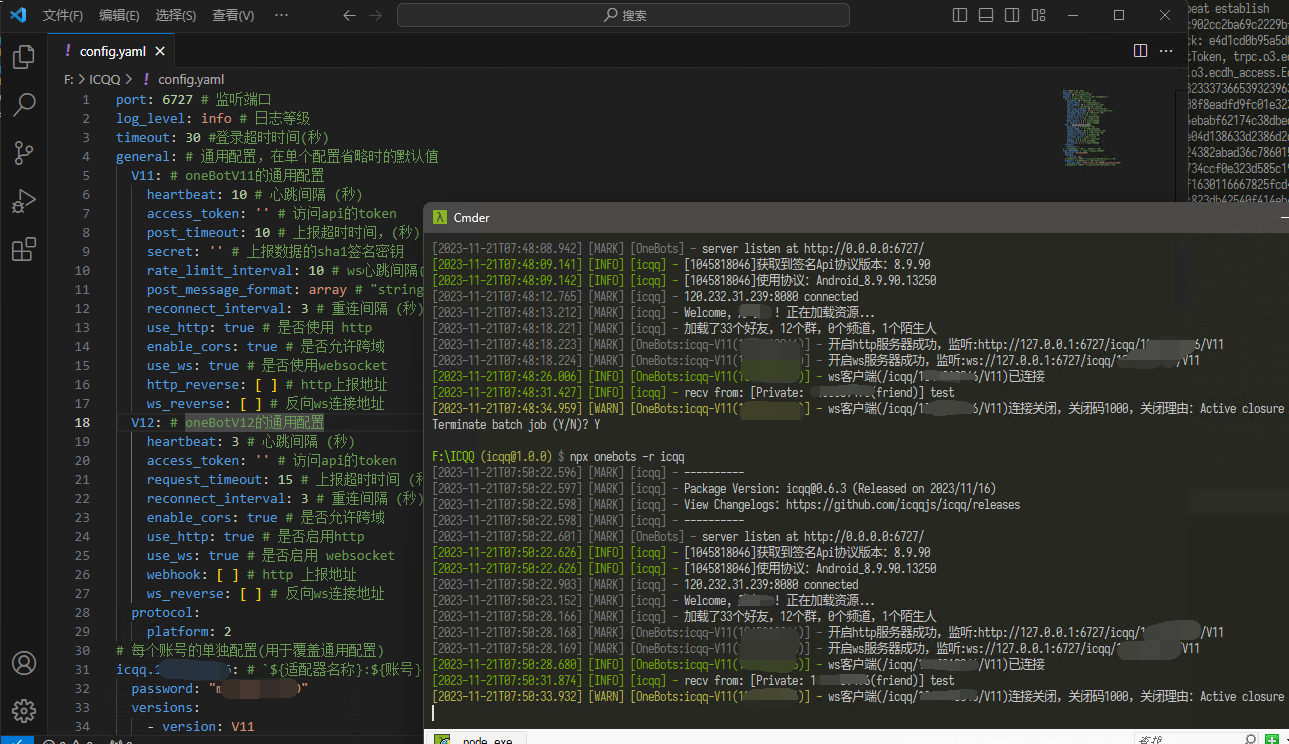Click ICQQ folder in the breadcrumb
The height and width of the screenshot is (744, 1289).
click(105, 79)
